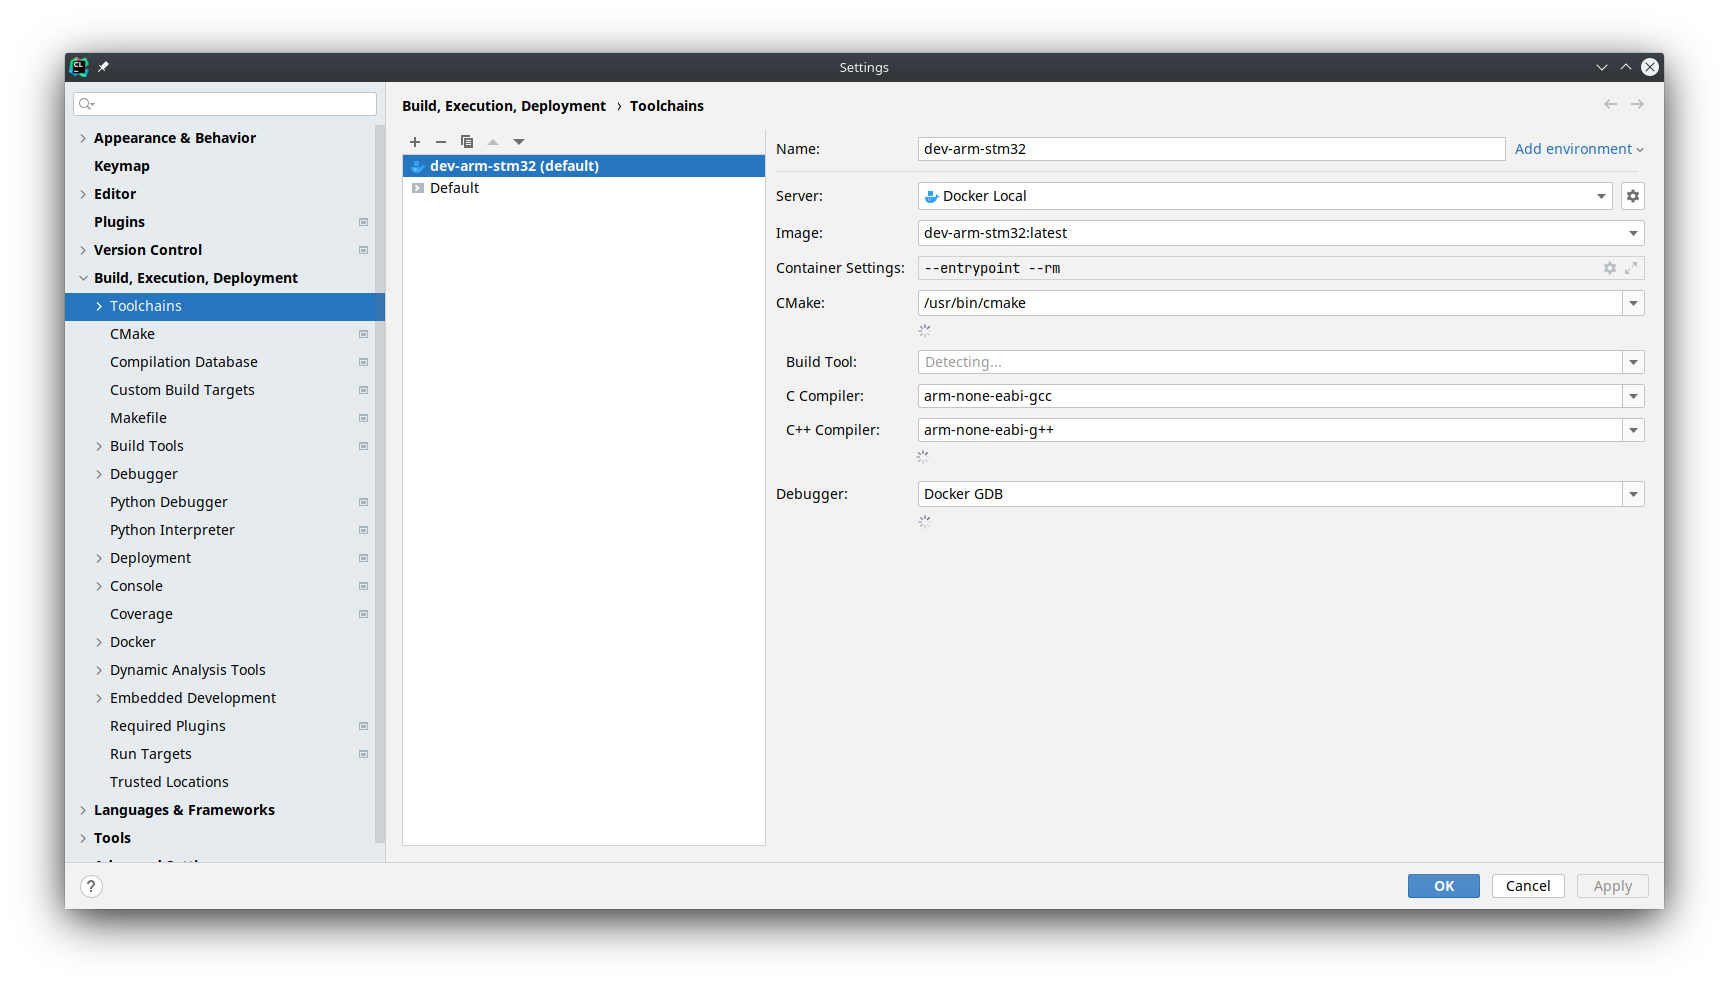The width and height of the screenshot is (1729, 986).
Task: Expand the Languages & Frameworks section
Action: 83,810
